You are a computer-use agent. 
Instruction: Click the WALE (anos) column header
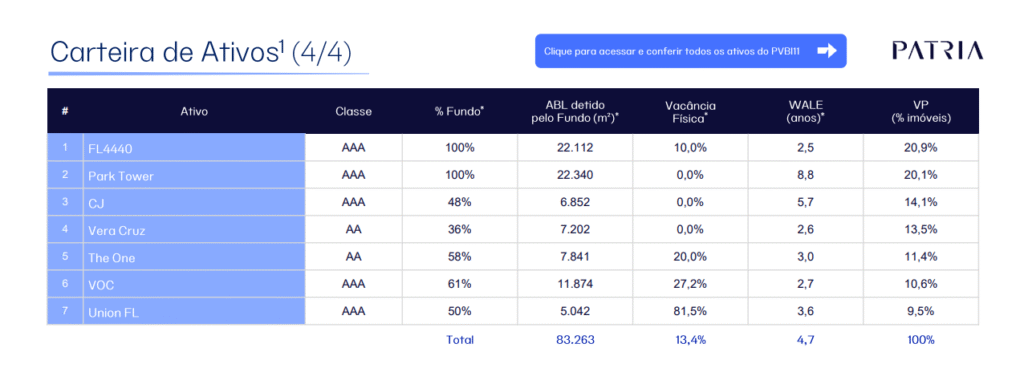805,112
